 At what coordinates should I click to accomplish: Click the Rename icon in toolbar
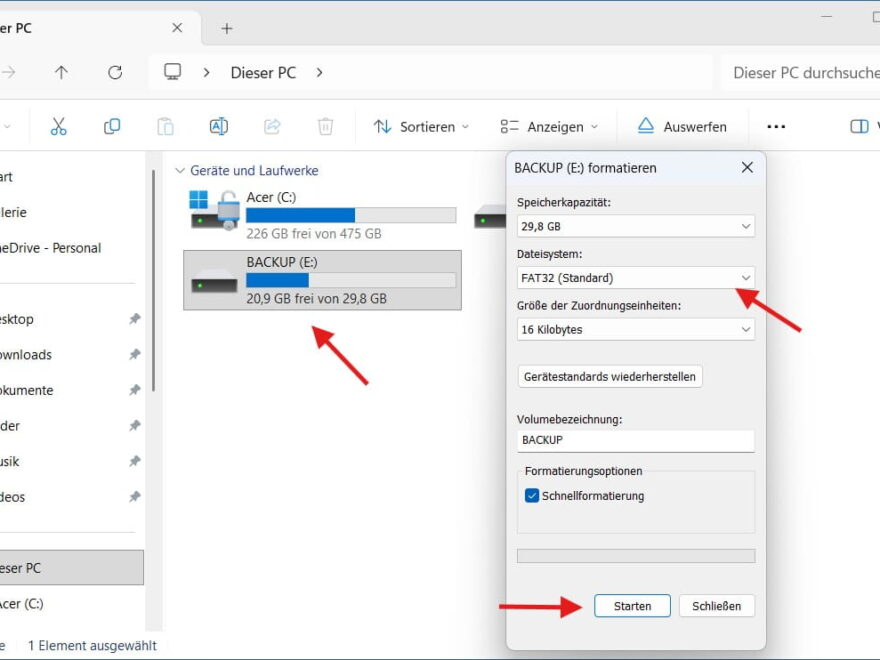[x=218, y=126]
